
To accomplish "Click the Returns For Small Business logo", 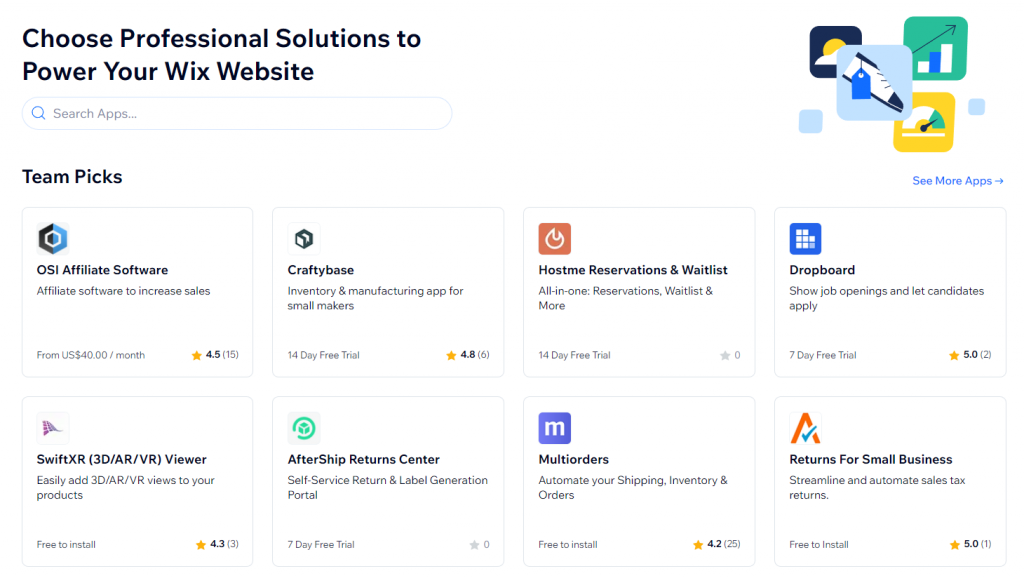I will [x=805, y=428].
